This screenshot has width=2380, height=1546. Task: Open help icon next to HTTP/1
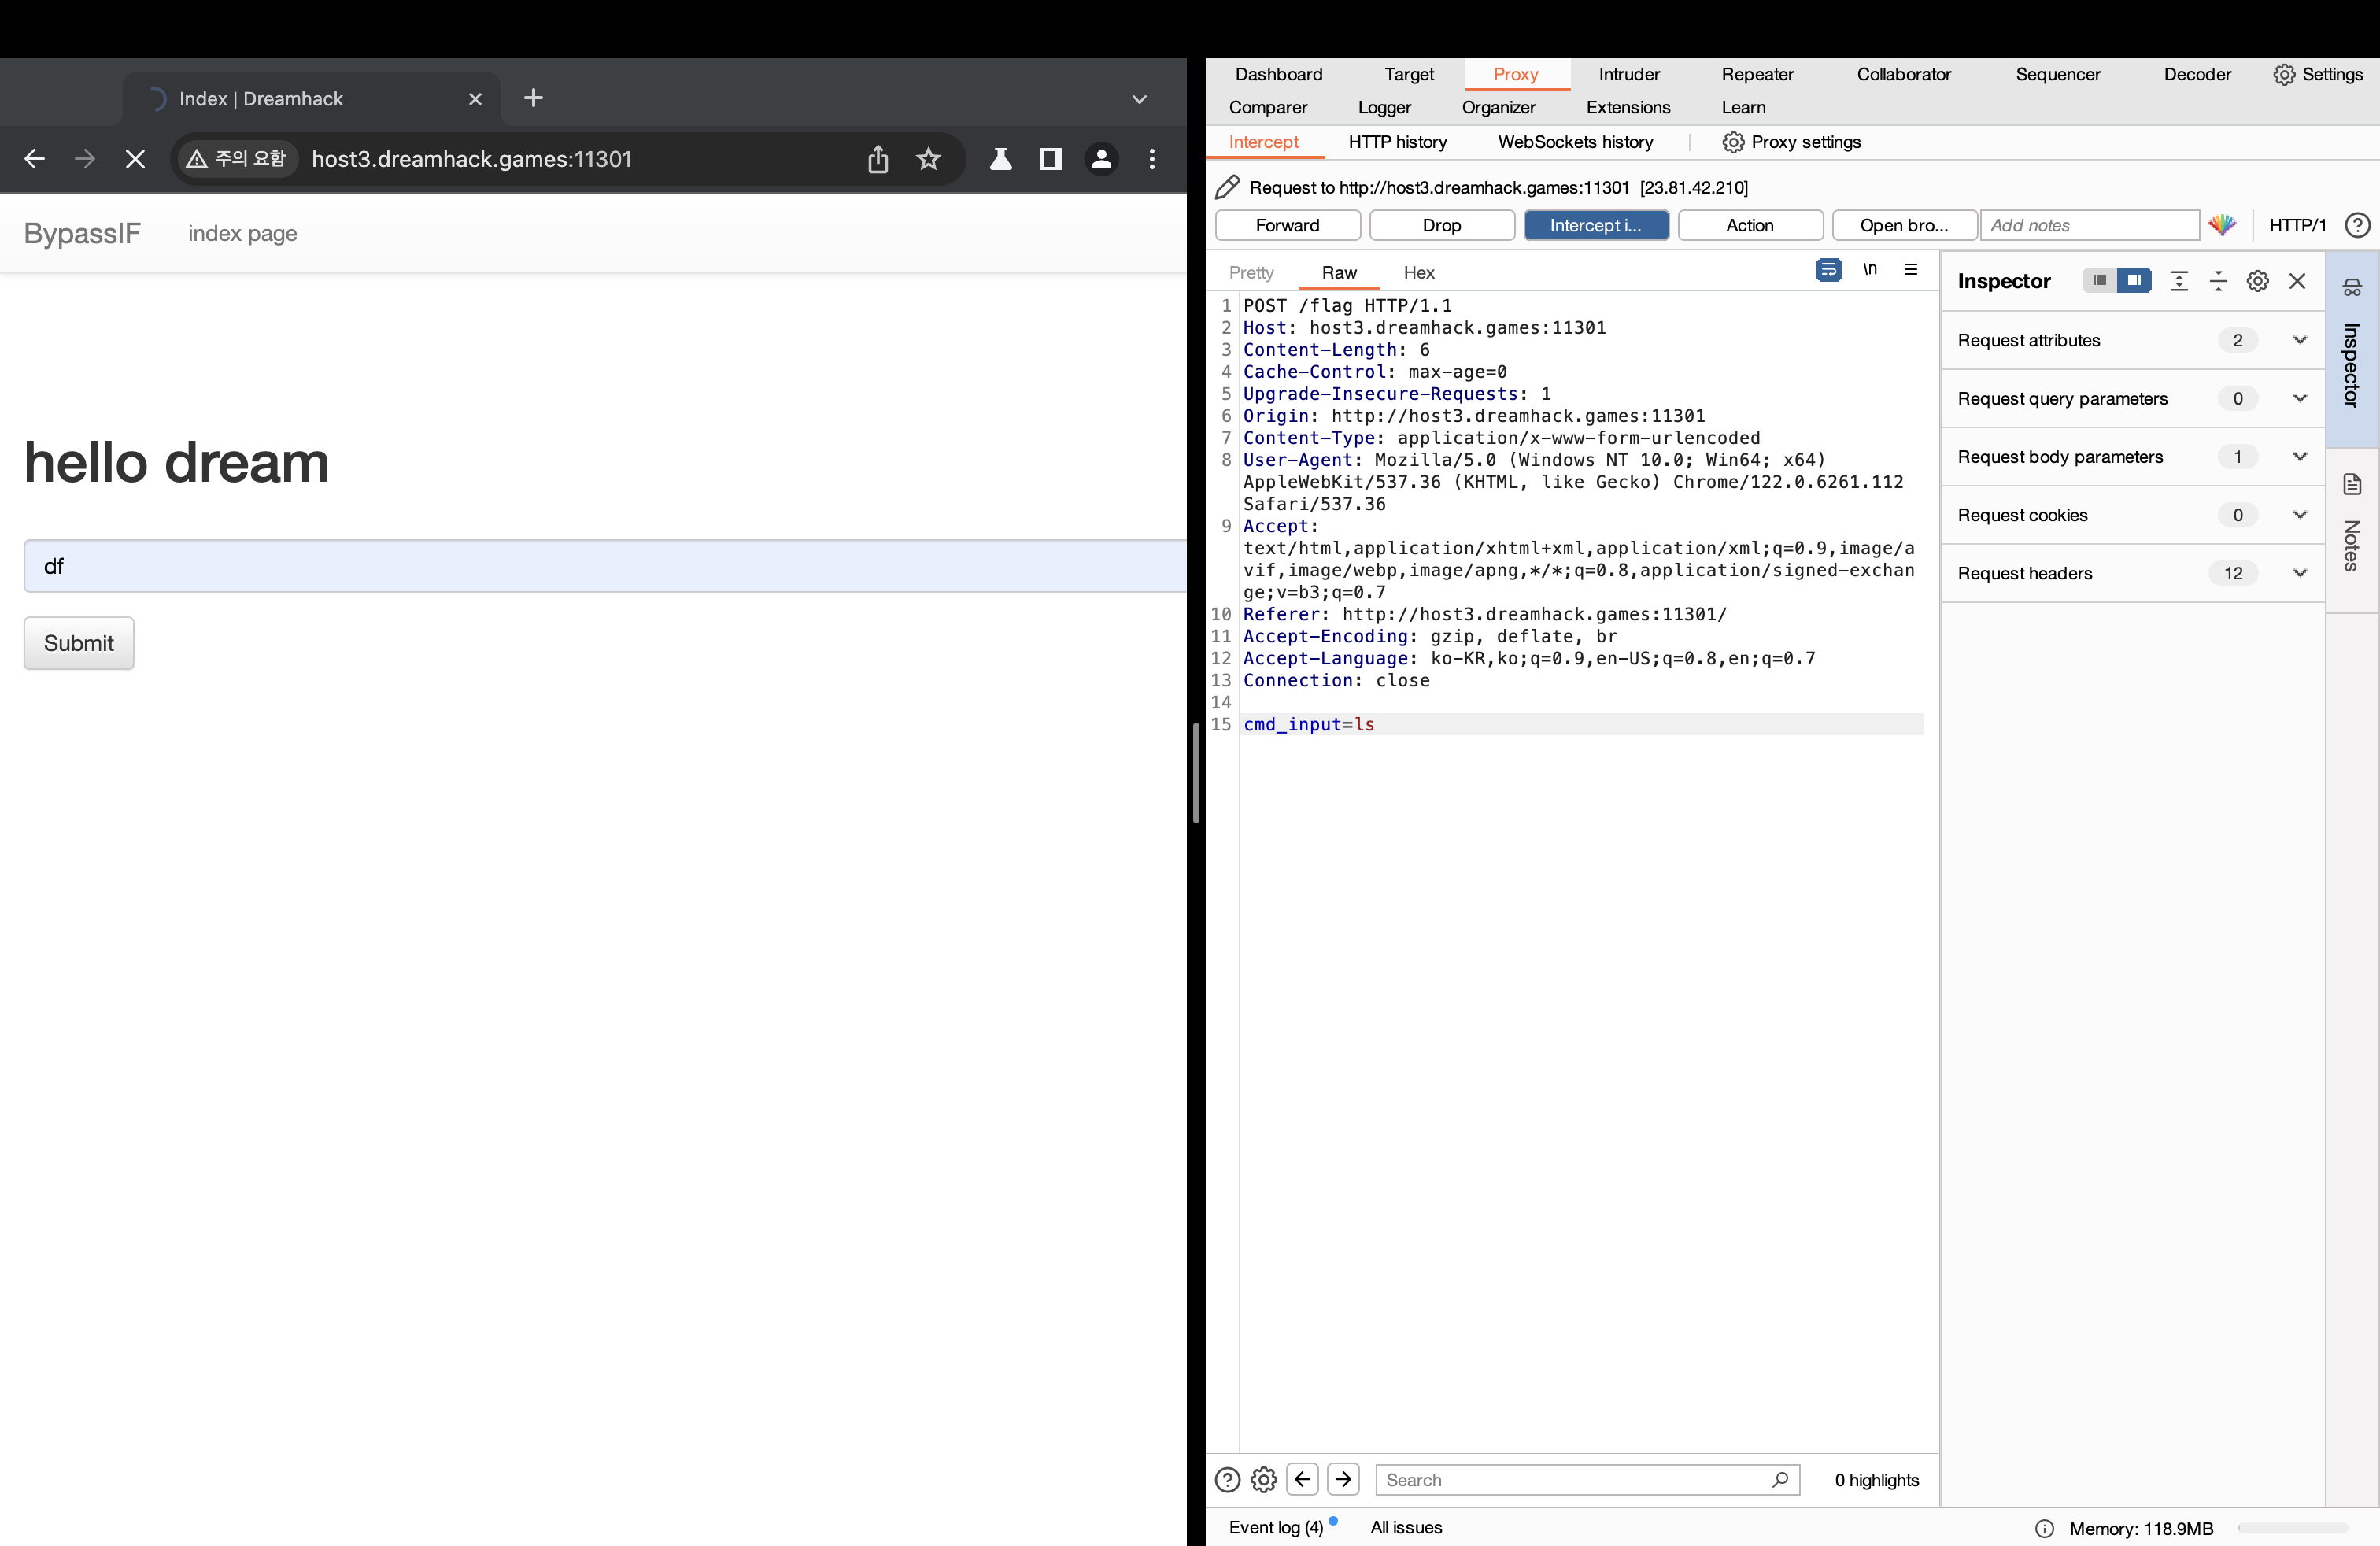click(2357, 225)
